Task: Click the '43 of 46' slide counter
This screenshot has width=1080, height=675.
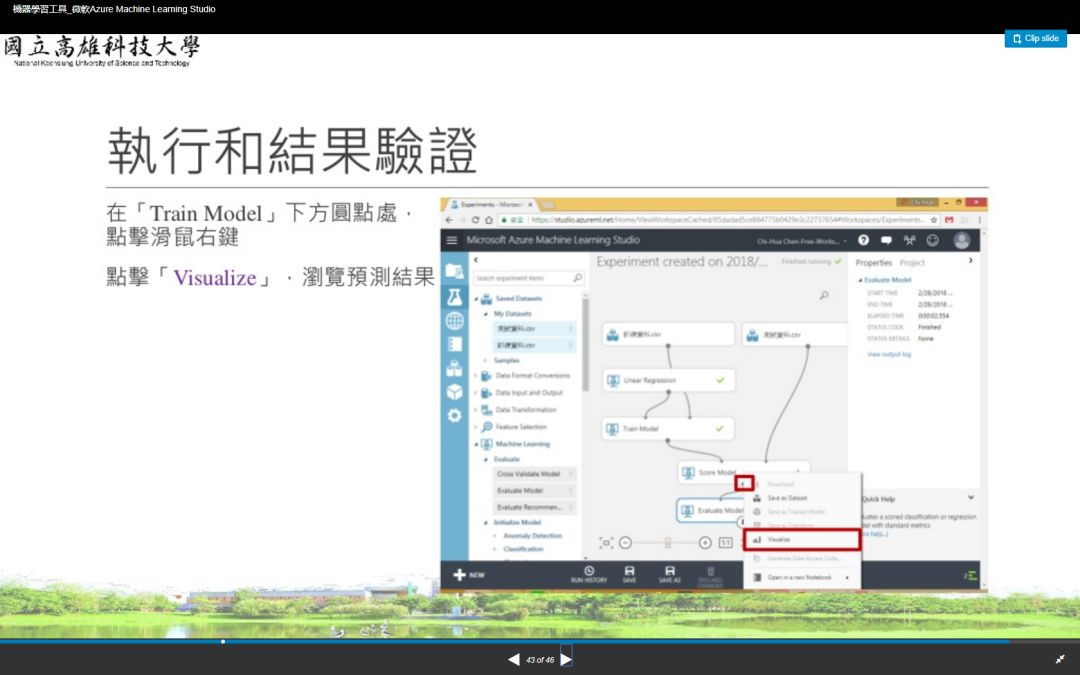Action: click(540, 660)
